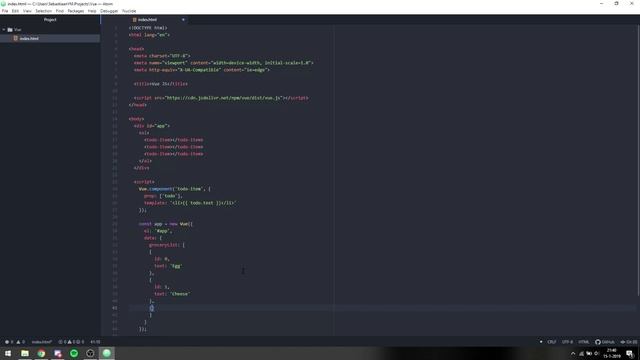Open the File menu
This screenshot has height=360, width=640.
(5, 11)
